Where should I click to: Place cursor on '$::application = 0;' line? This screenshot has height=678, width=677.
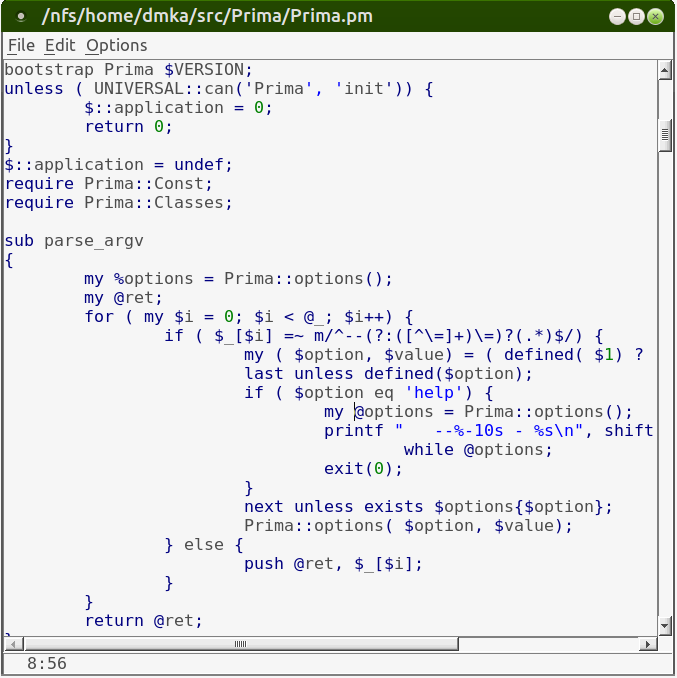point(178,108)
